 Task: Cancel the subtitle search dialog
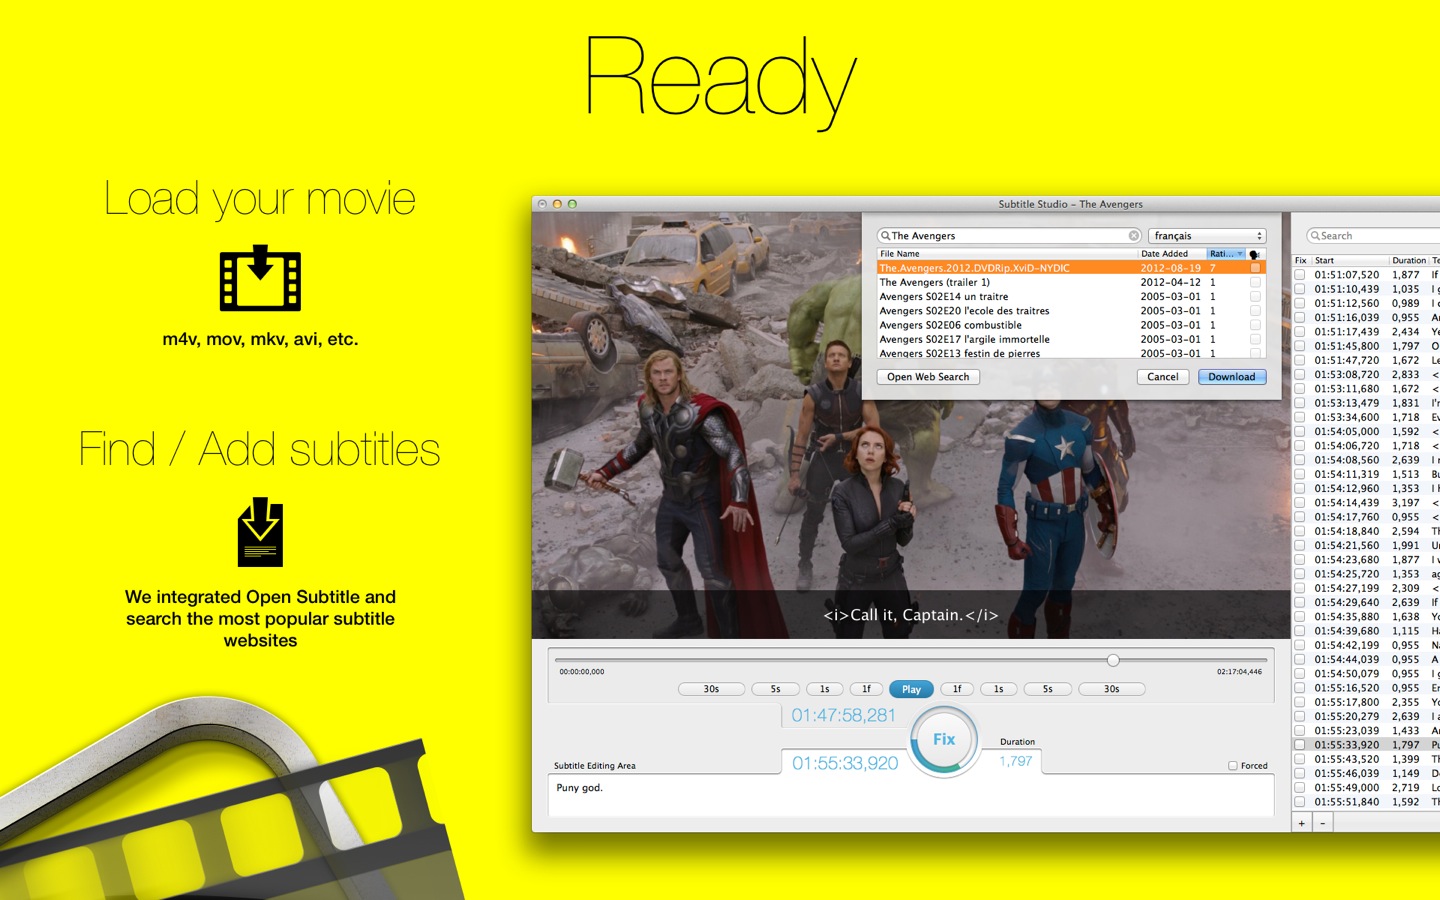pyautogui.click(x=1163, y=377)
